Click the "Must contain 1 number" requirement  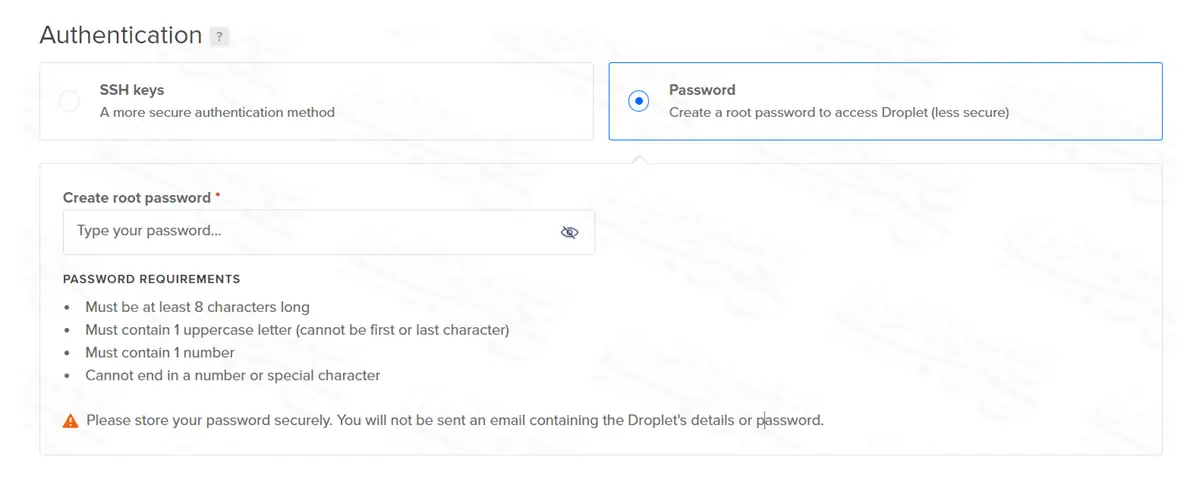pos(160,353)
